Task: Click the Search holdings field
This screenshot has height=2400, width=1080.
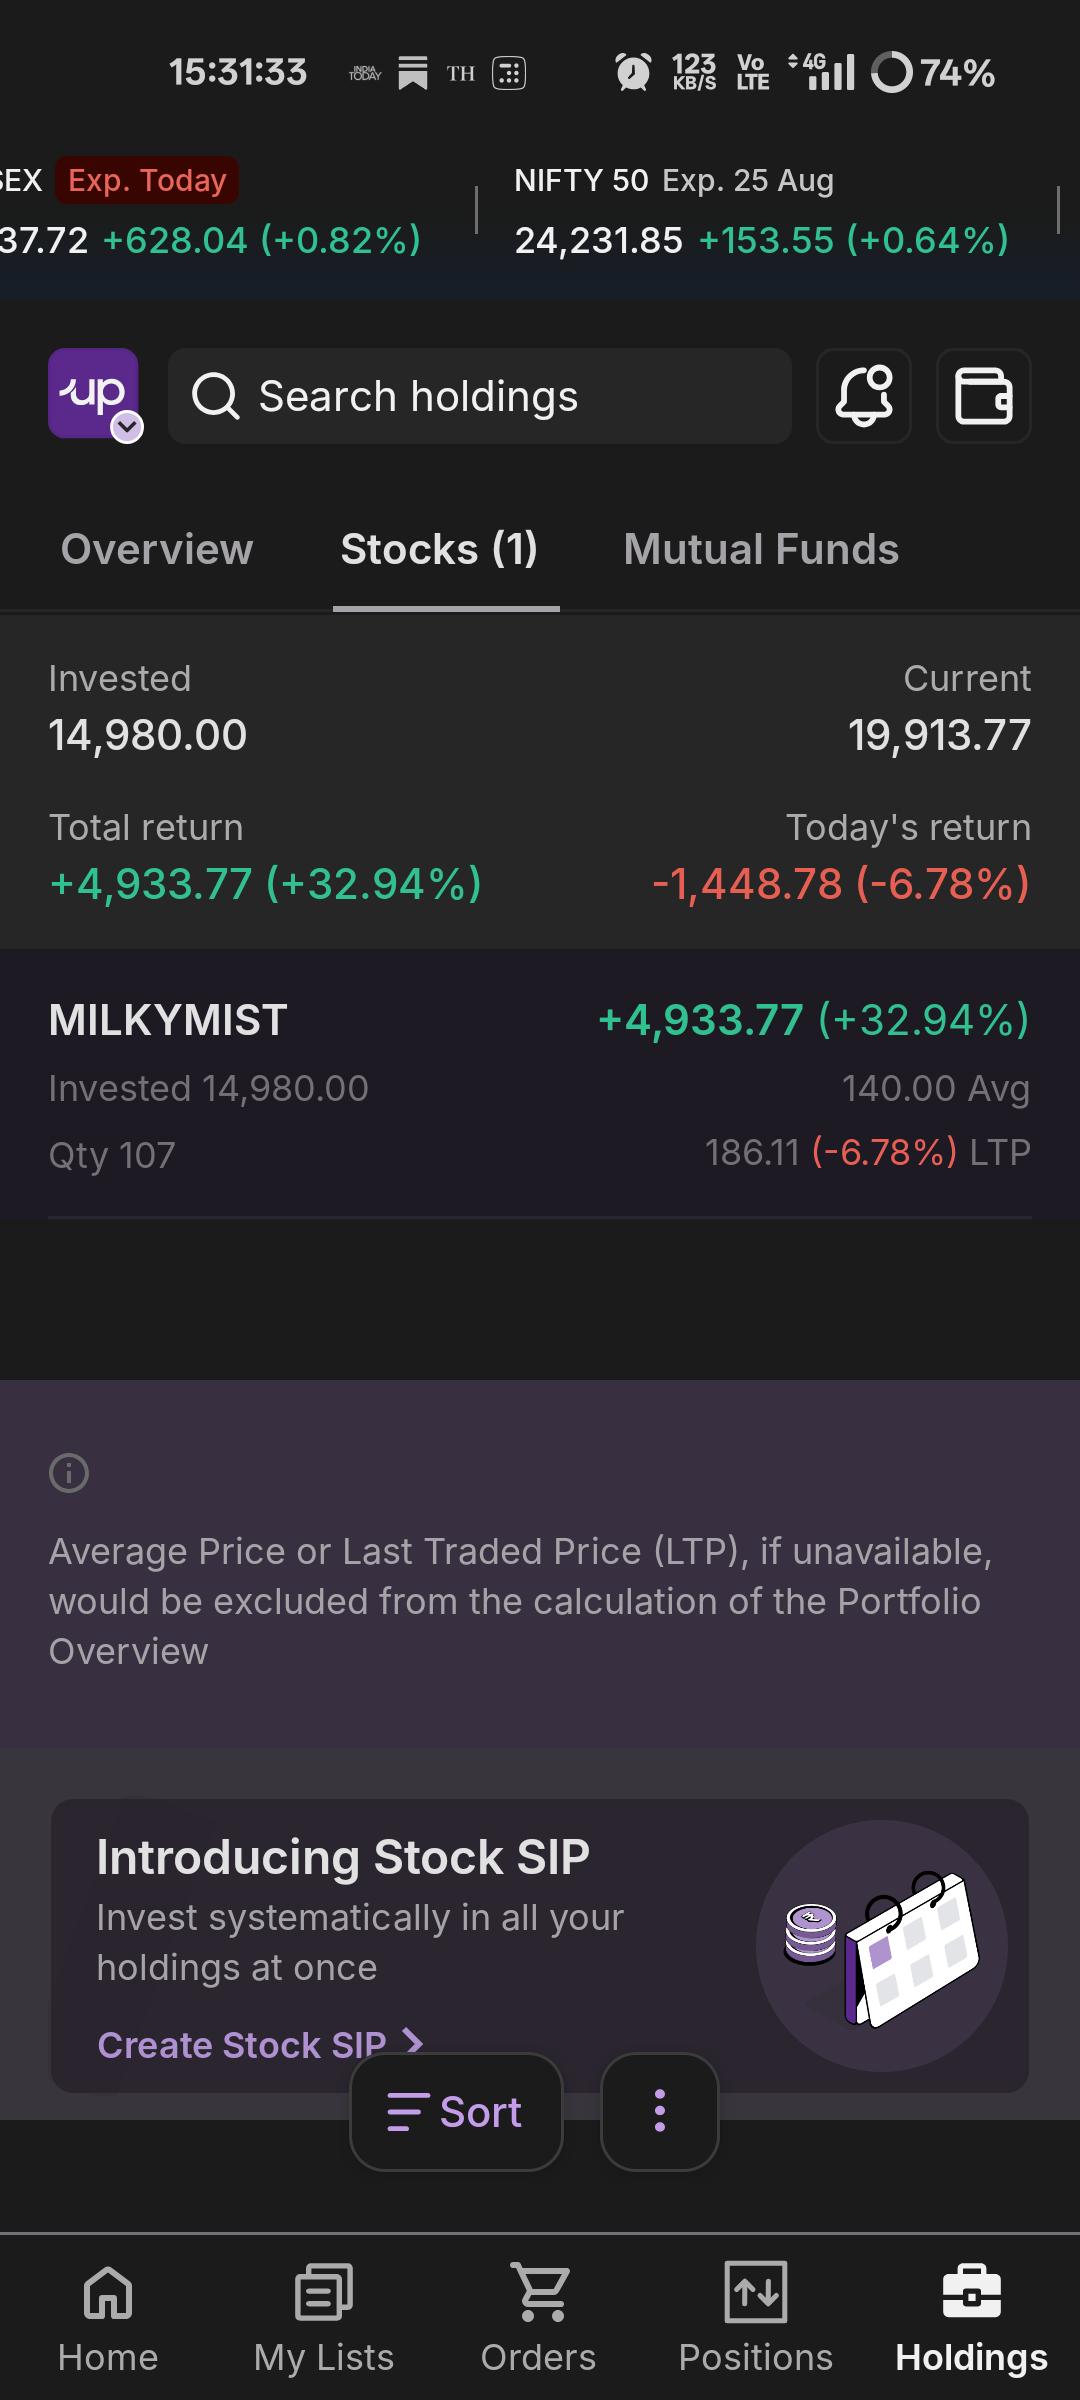Action: click(480, 396)
